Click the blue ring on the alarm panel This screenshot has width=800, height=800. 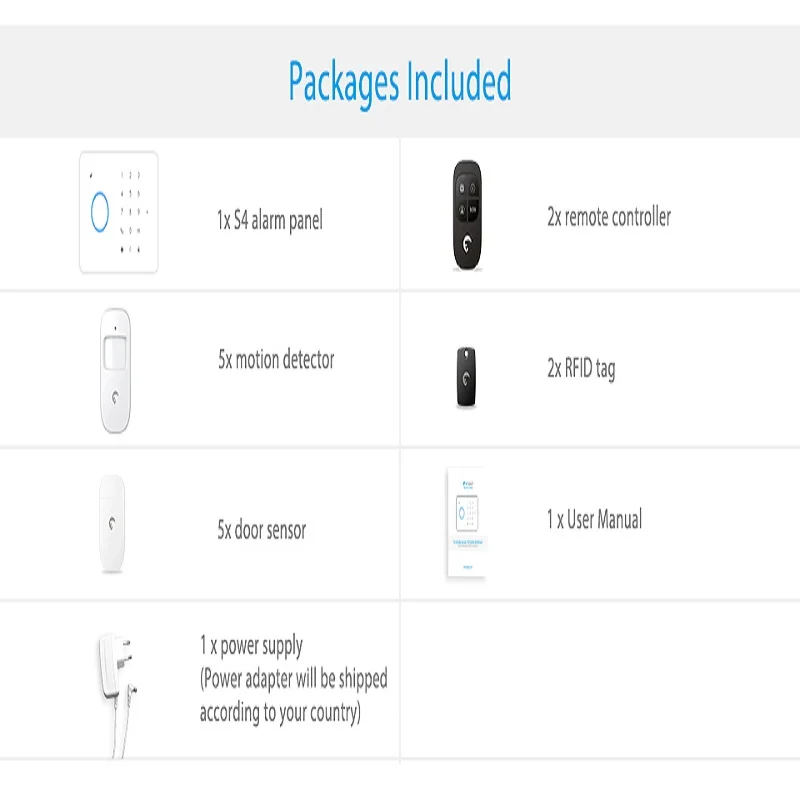100,210
